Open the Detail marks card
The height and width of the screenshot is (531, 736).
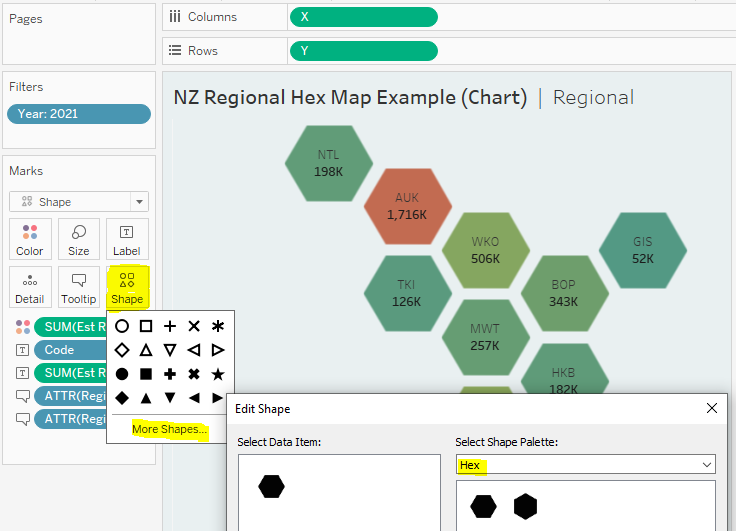(30, 287)
